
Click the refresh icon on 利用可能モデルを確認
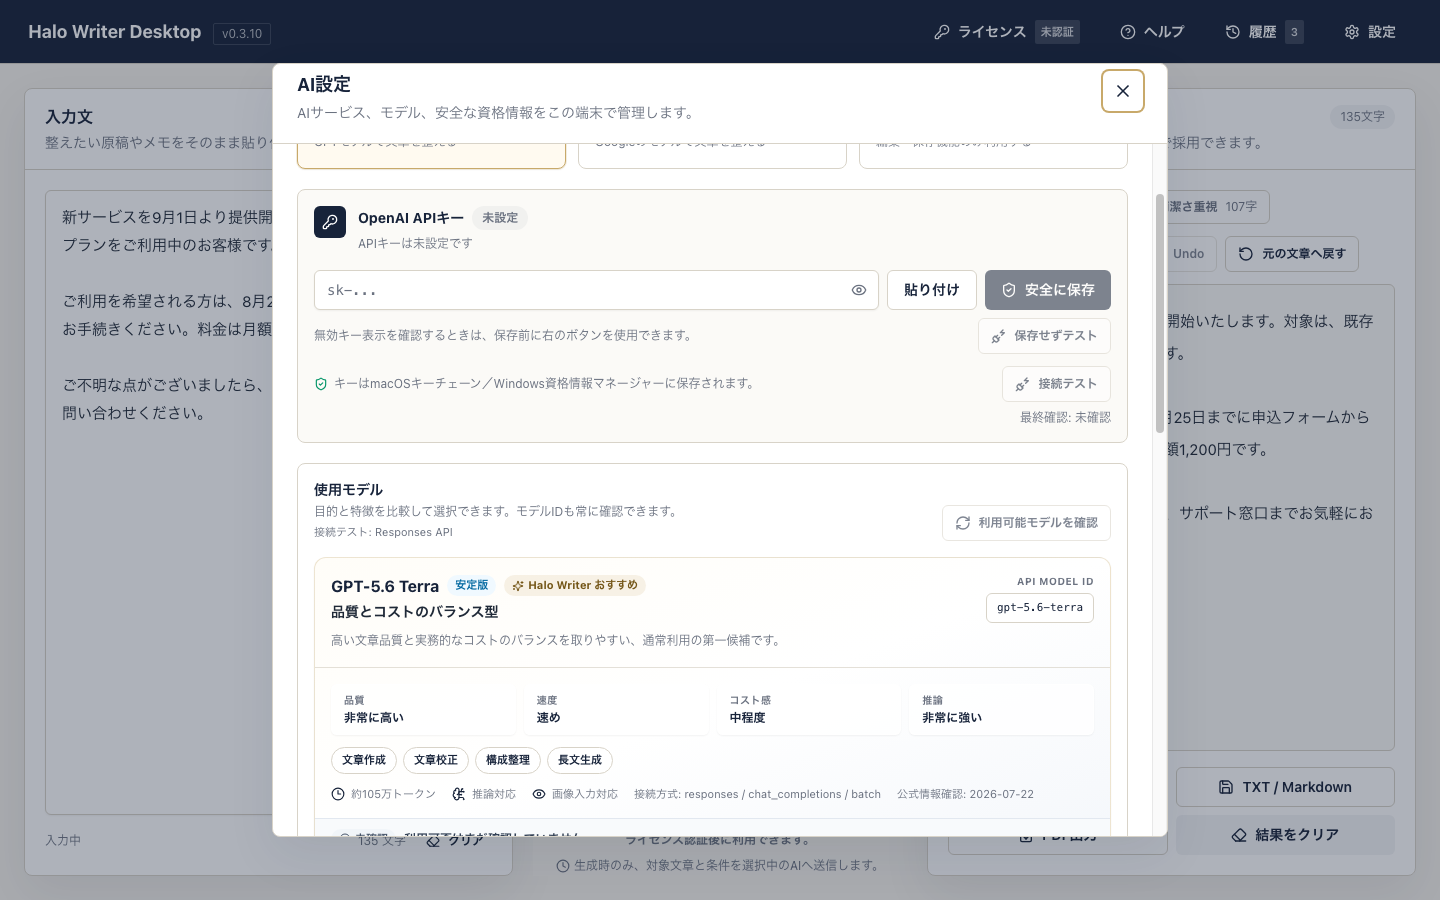click(x=963, y=523)
